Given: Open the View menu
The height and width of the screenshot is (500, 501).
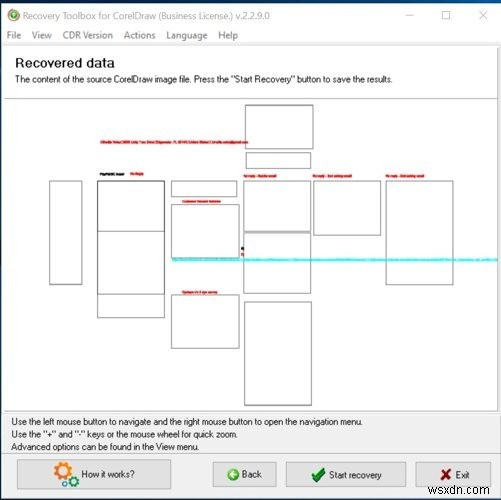Looking at the screenshot, I should pos(42,35).
